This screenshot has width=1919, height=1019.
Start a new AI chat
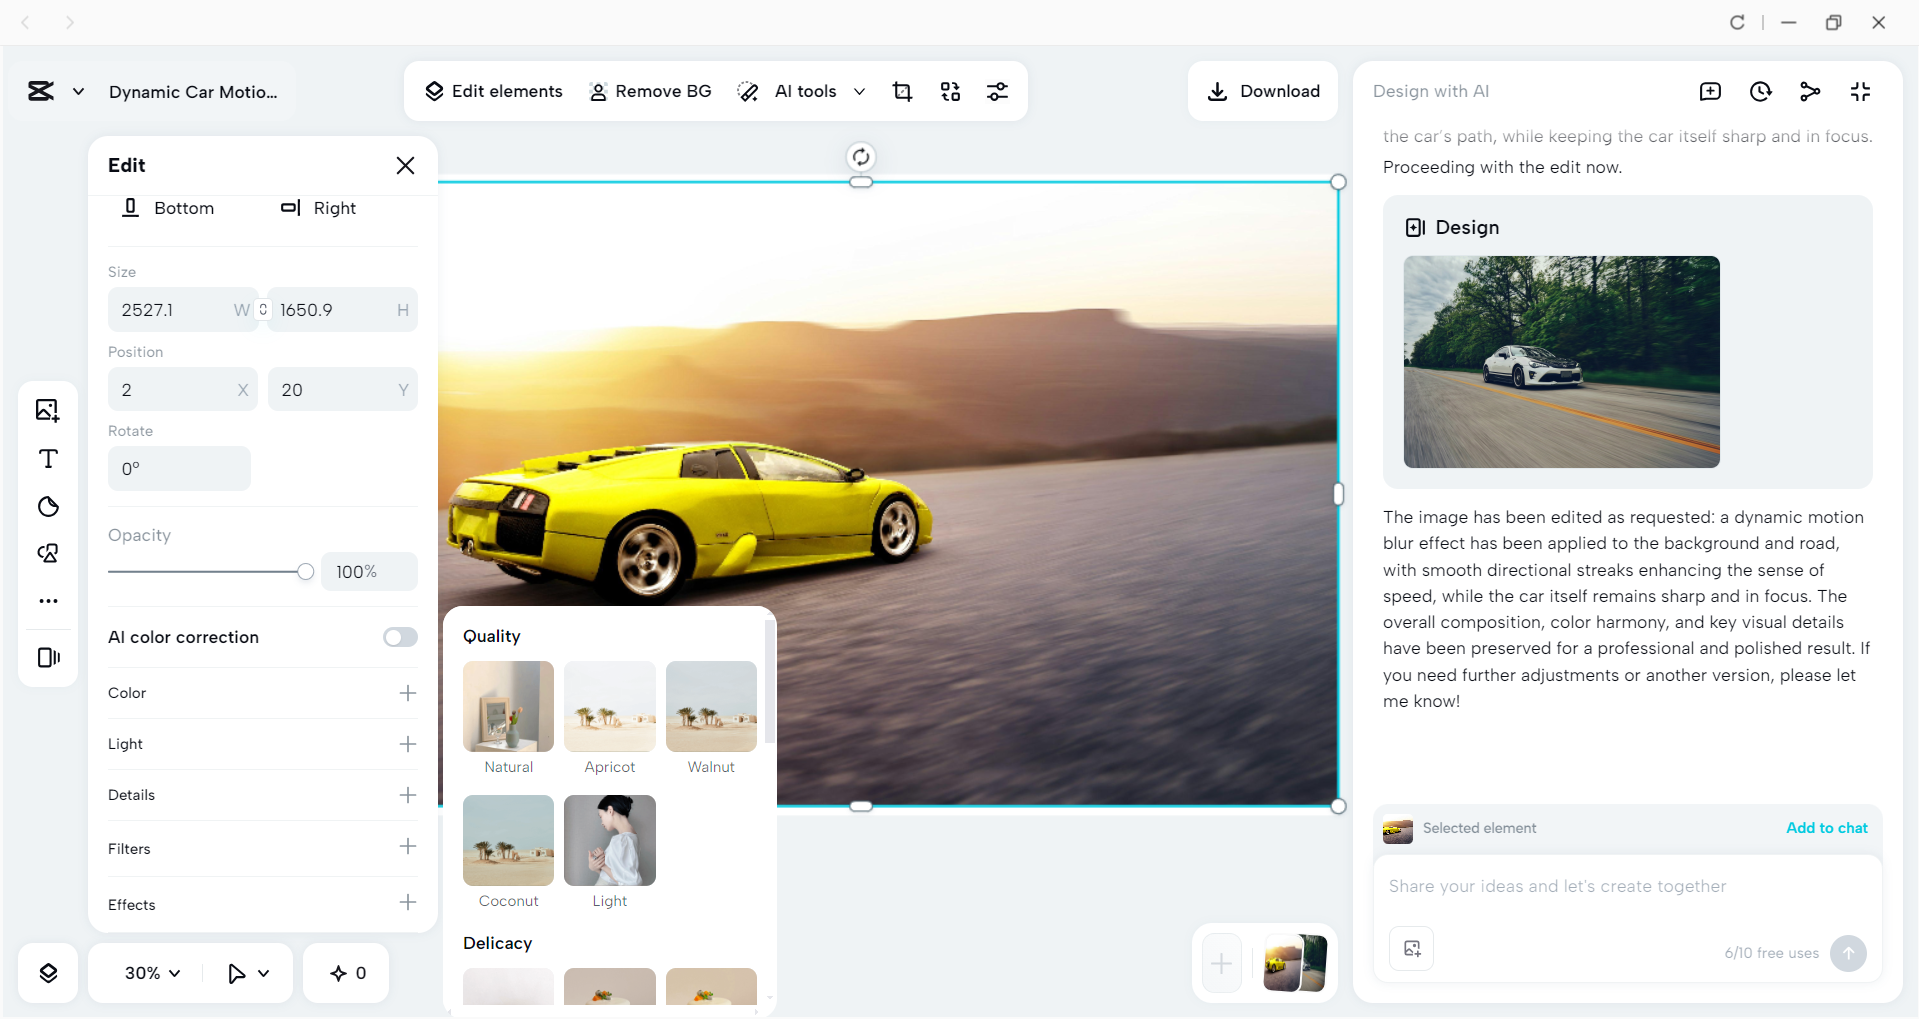(1710, 91)
